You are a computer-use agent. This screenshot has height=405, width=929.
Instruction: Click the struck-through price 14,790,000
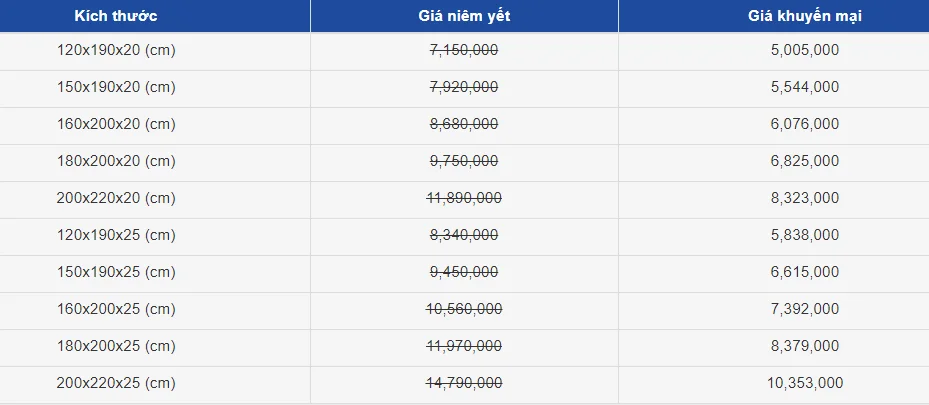coord(464,383)
